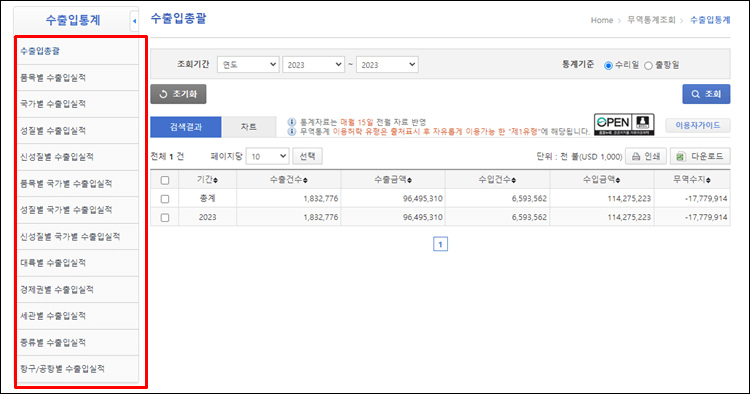This screenshot has height=394, width=750.
Task: Select the 수리일 radio button
Action: pos(608,66)
